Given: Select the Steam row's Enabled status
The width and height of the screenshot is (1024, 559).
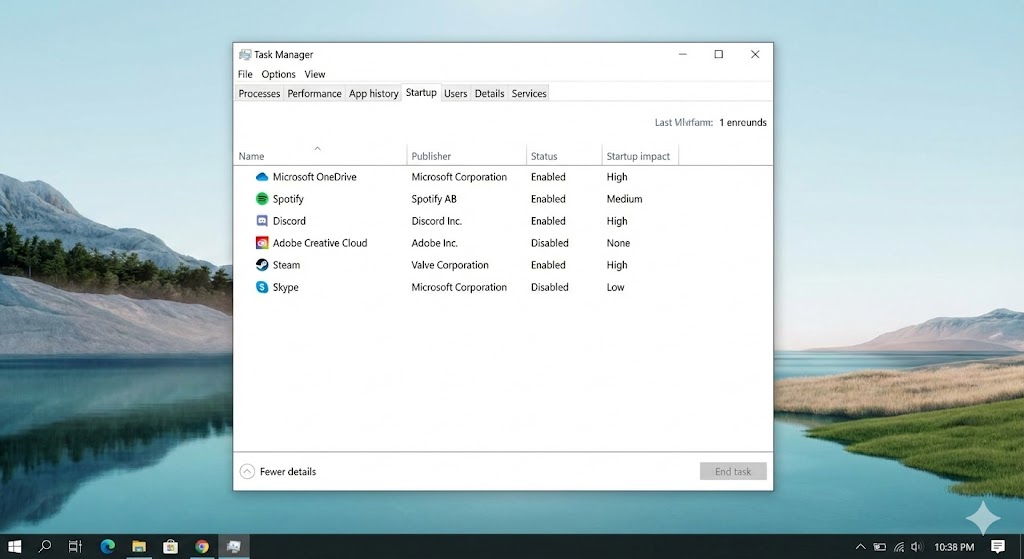Looking at the screenshot, I should 548,265.
